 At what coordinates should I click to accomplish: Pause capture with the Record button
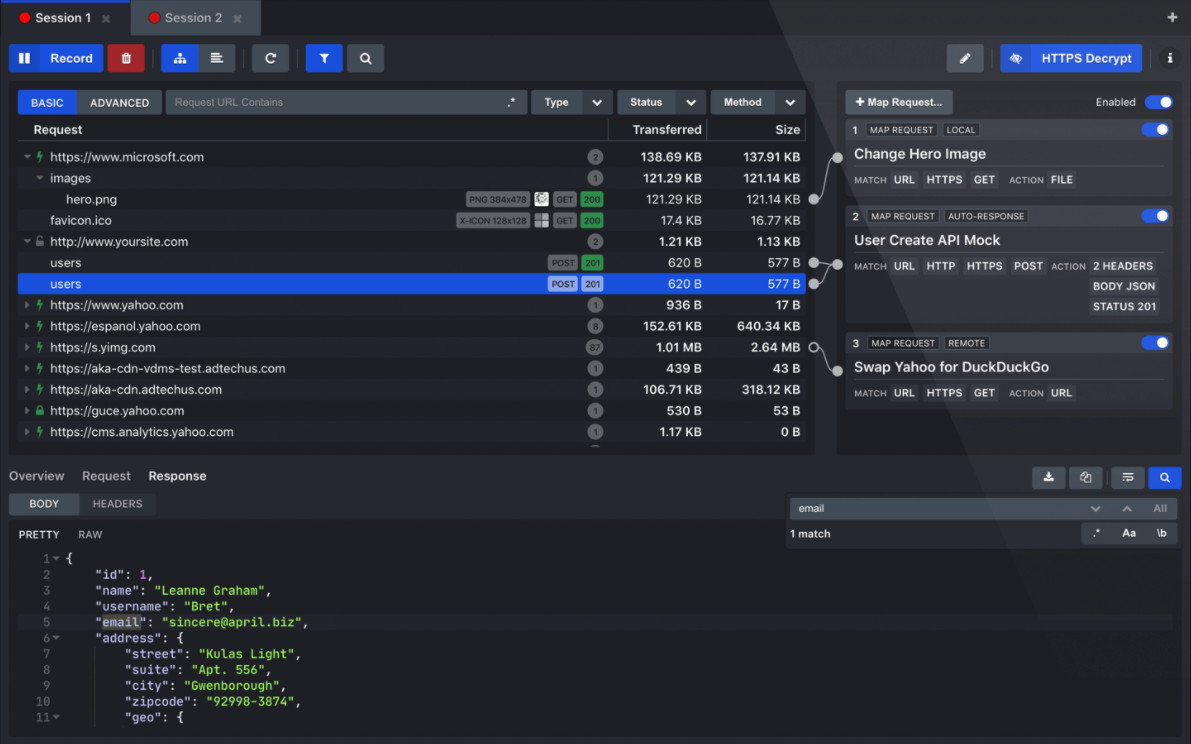pyautogui.click(x=56, y=58)
